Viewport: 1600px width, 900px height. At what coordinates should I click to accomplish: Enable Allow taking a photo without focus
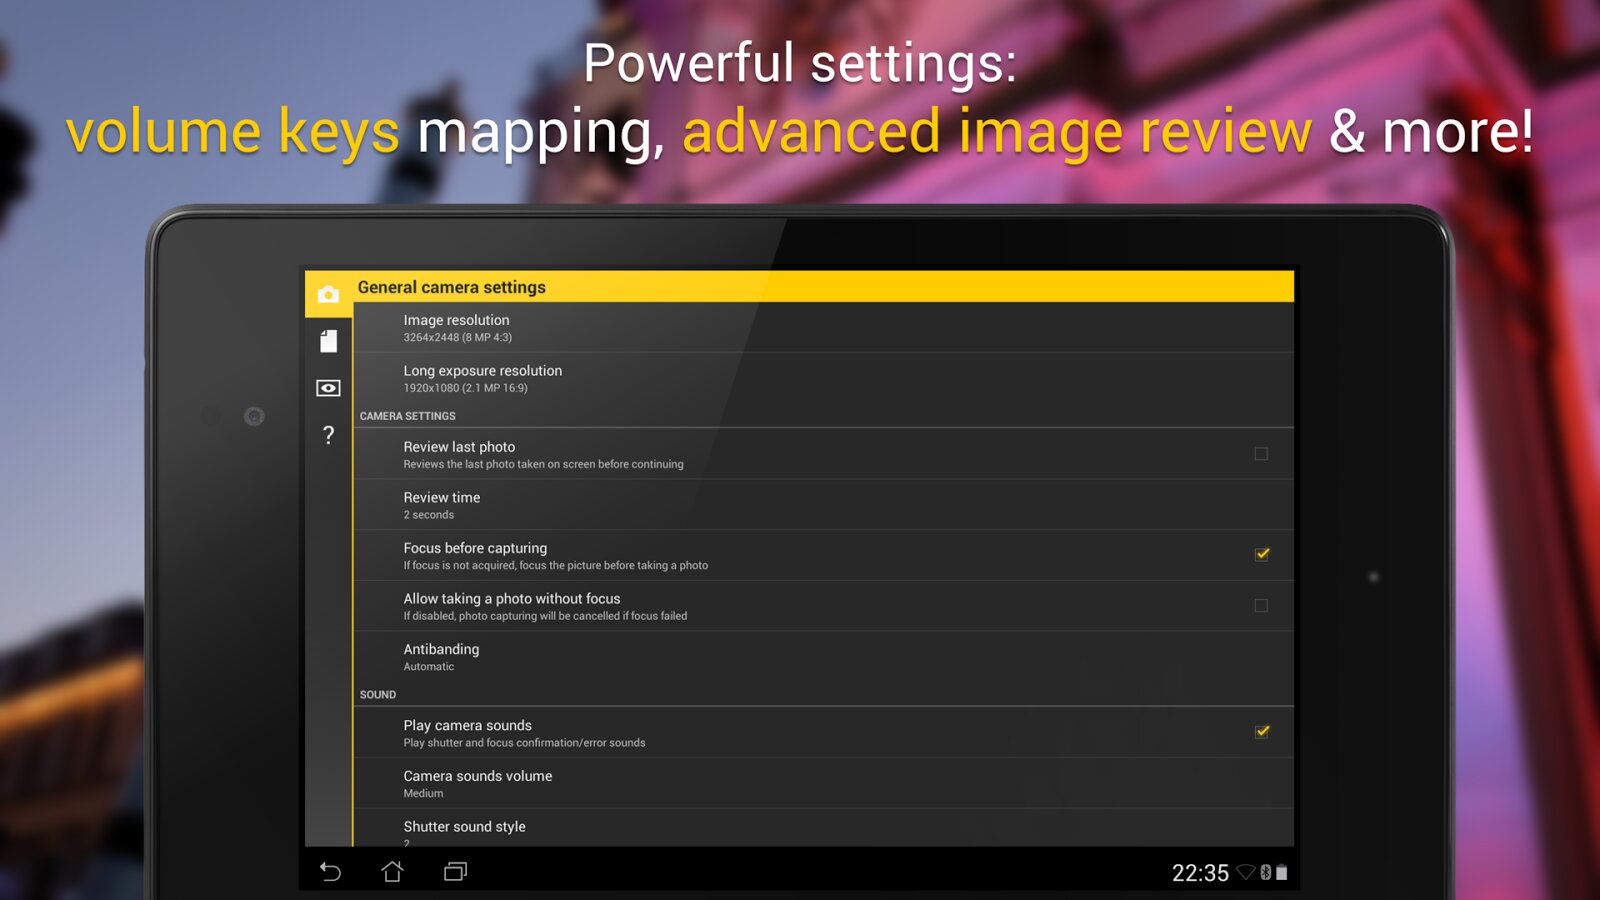click(1261, 605)
